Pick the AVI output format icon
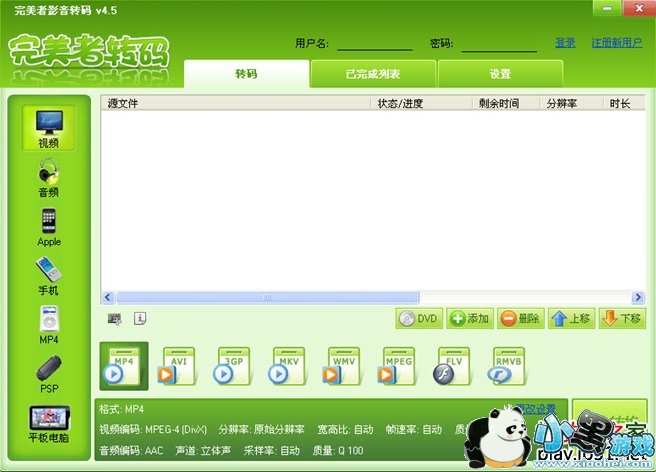The height and width of the screenshot is (472, 656). coord(177,366)
